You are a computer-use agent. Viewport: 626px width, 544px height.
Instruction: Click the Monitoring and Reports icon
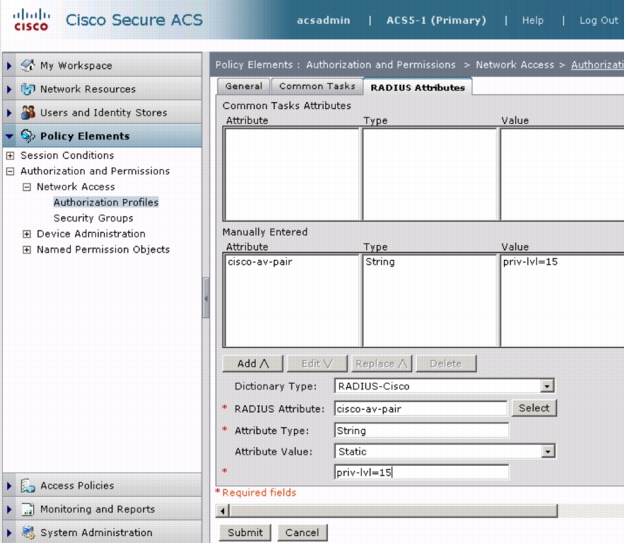coord(28,509)
